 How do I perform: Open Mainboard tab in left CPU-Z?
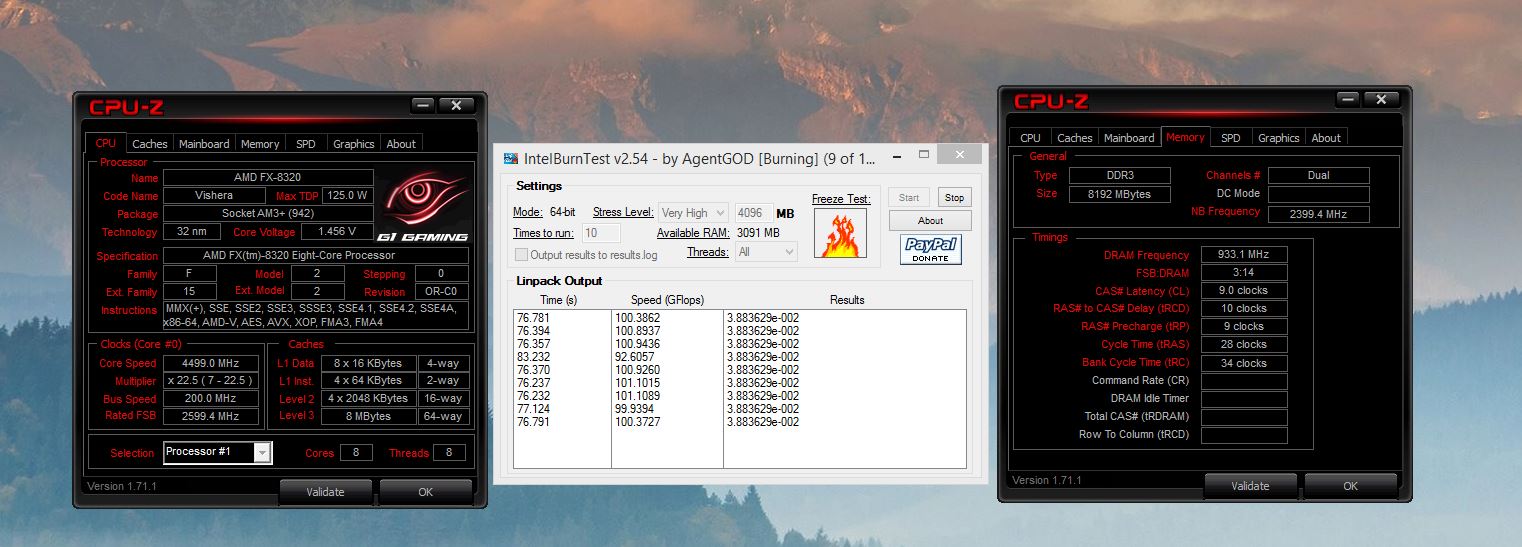pyautogui.click(x=204, y=144)
